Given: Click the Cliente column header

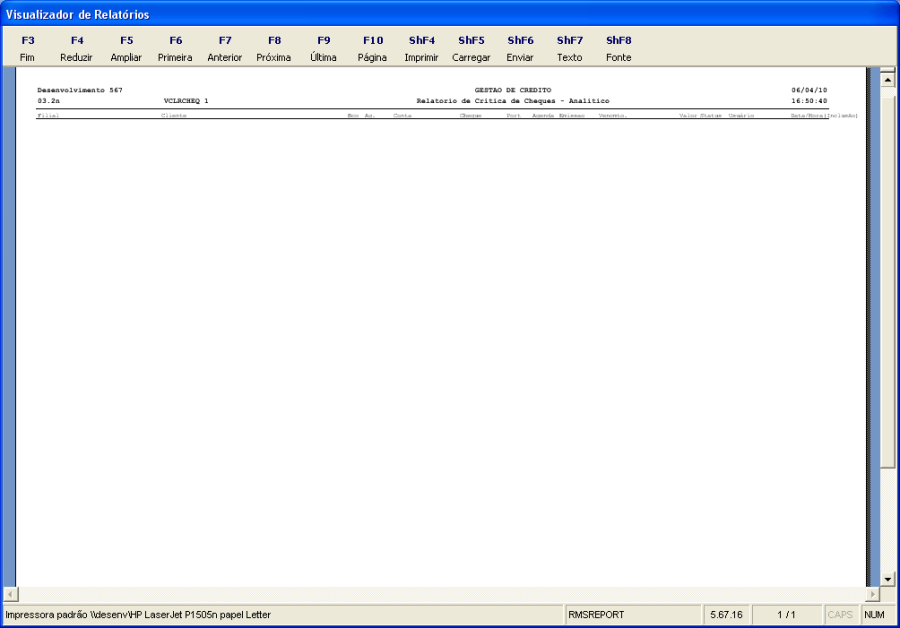Looking at the screenshot, I should (174, 115).
